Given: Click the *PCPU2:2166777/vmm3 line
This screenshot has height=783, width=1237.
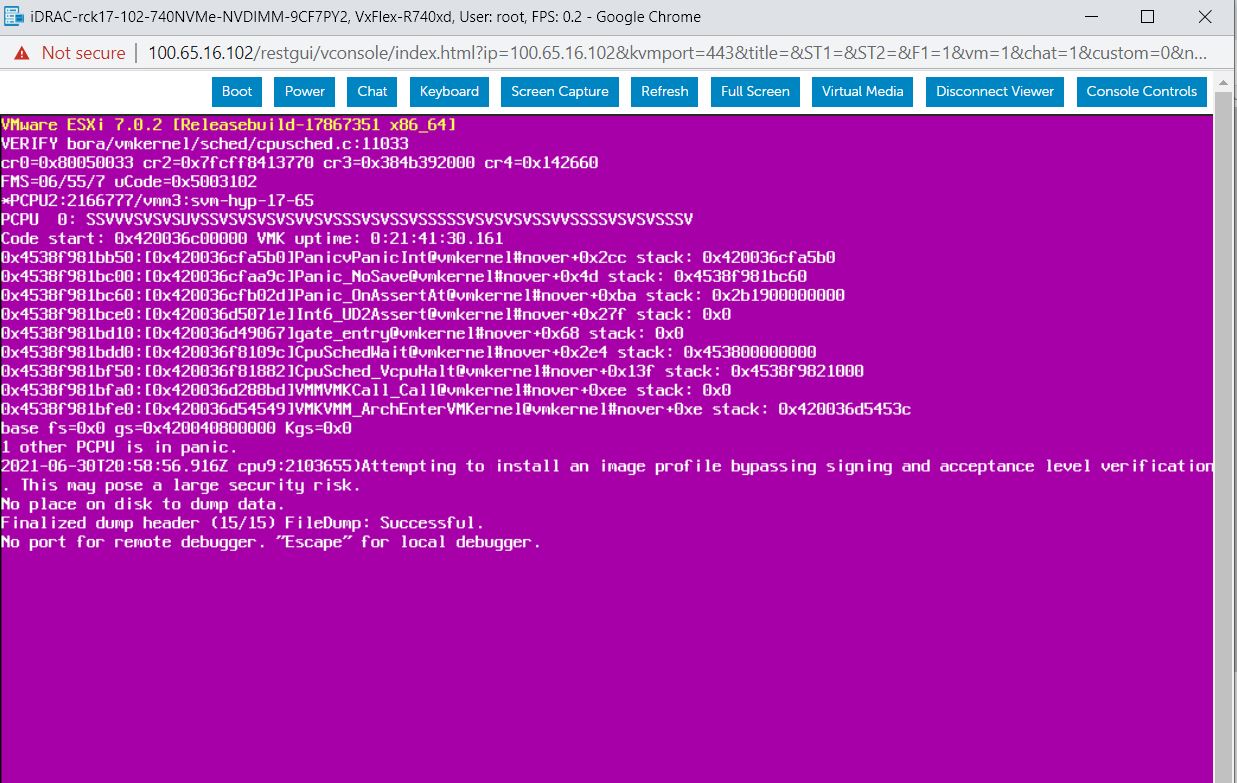Looking at the screenshot, I should 157,201.
